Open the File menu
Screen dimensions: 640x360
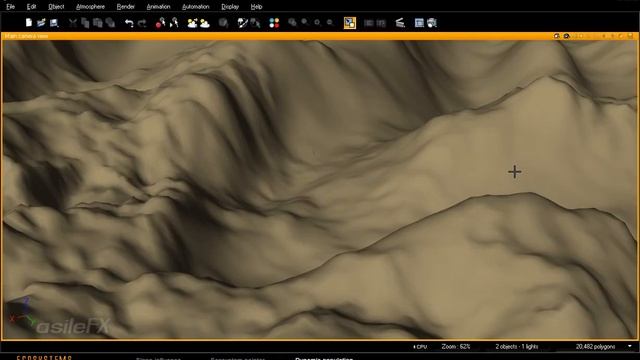point(10,7)
